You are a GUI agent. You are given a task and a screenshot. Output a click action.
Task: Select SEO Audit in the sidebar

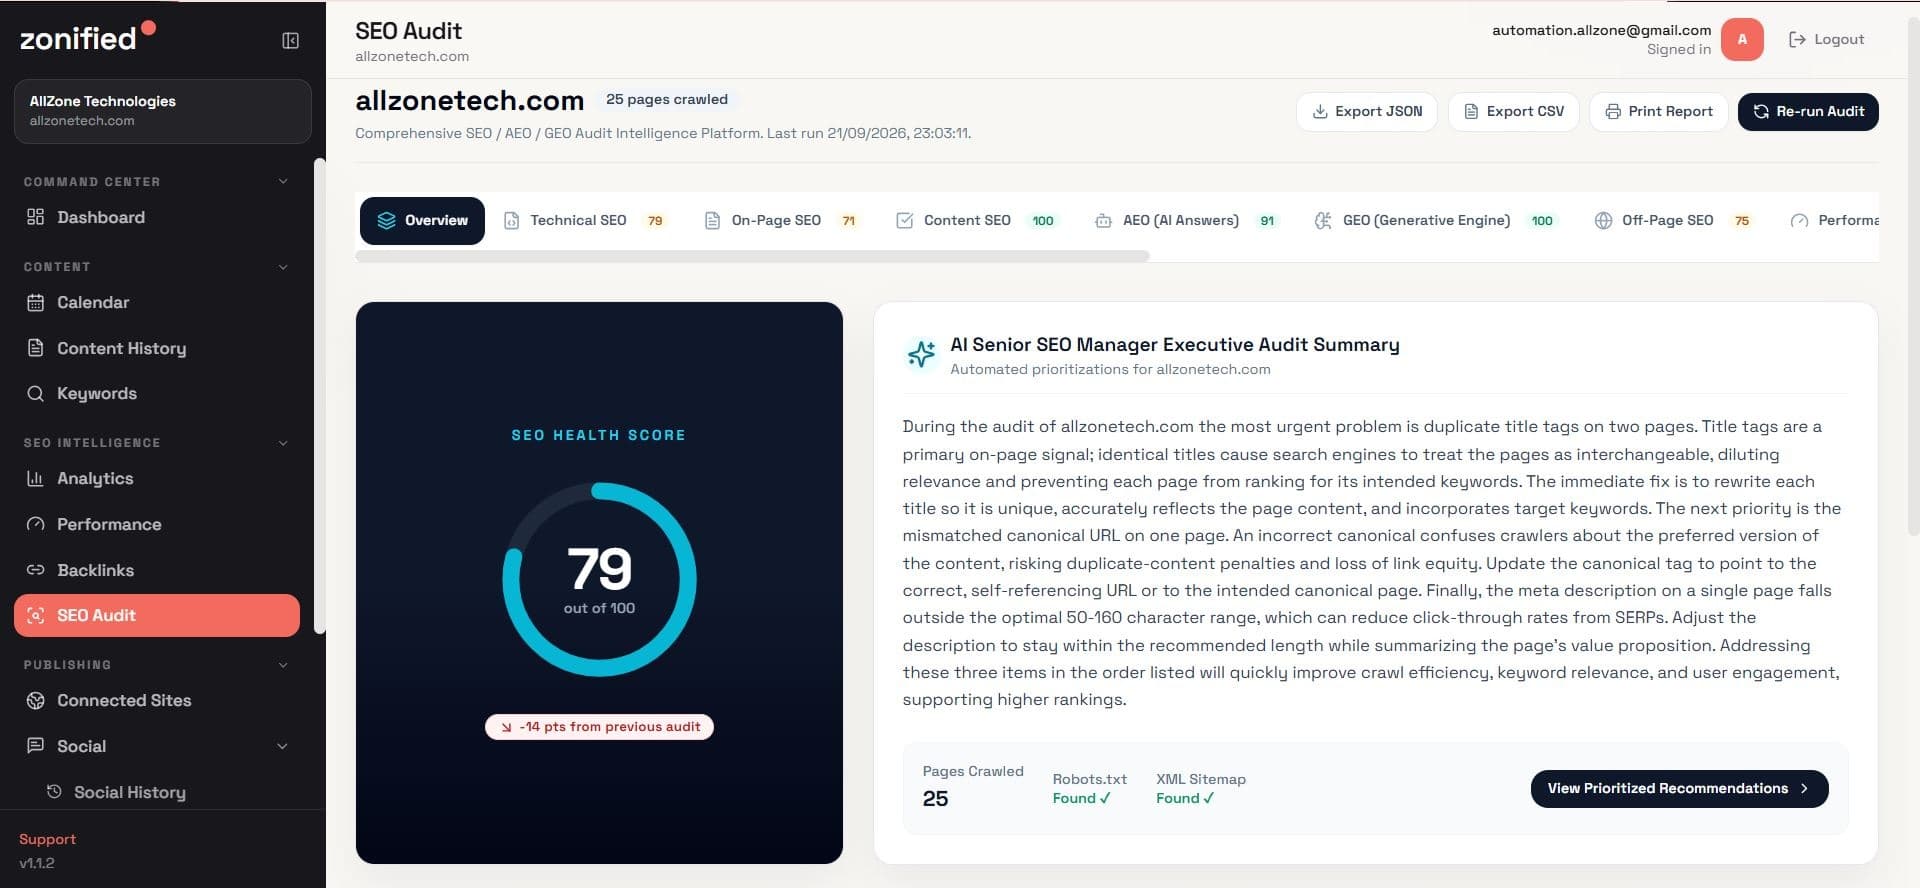click(x=157, y=615)
